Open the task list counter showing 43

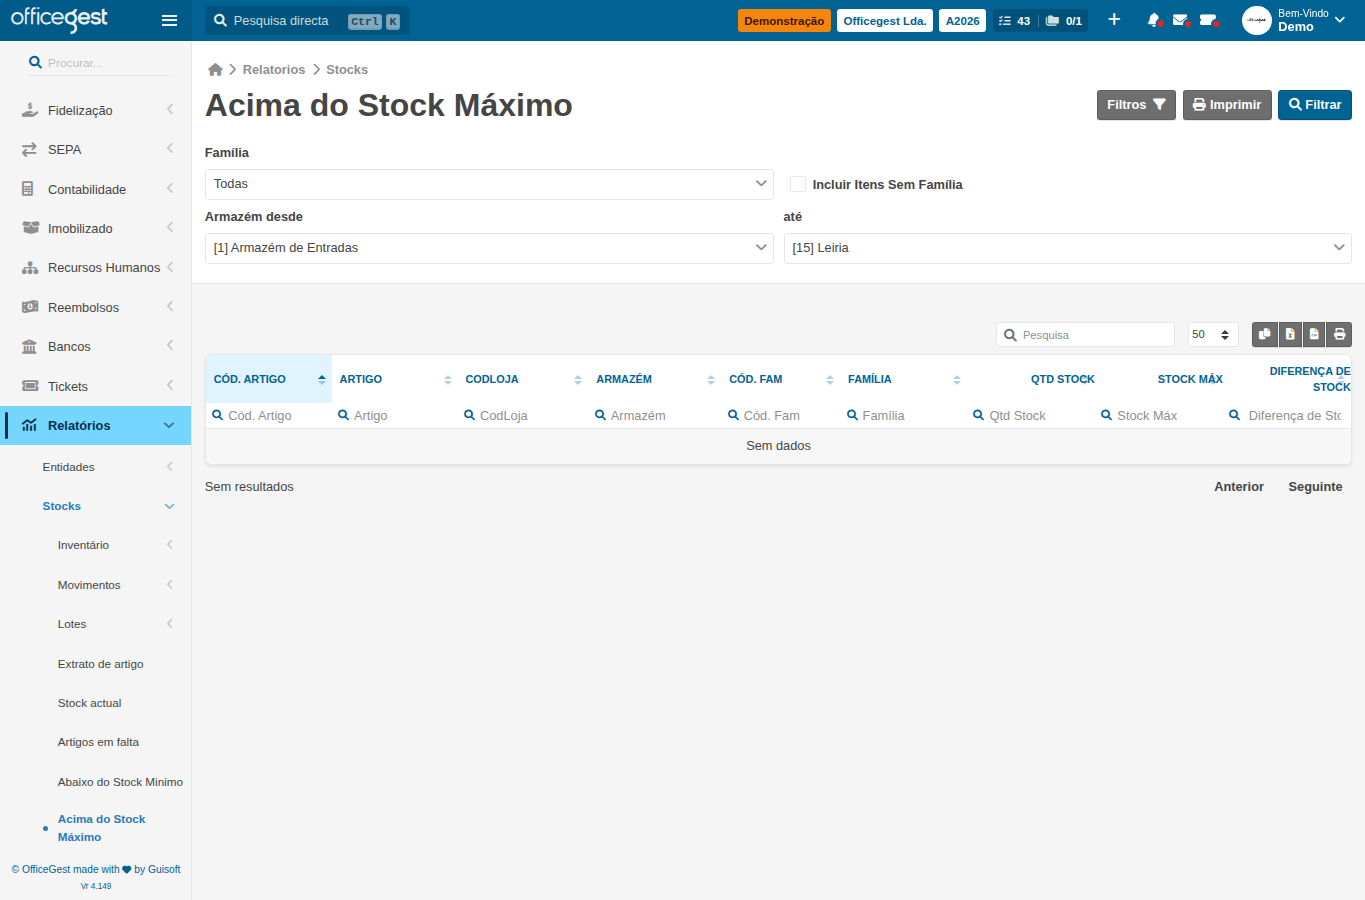(x=1014, y=20)
